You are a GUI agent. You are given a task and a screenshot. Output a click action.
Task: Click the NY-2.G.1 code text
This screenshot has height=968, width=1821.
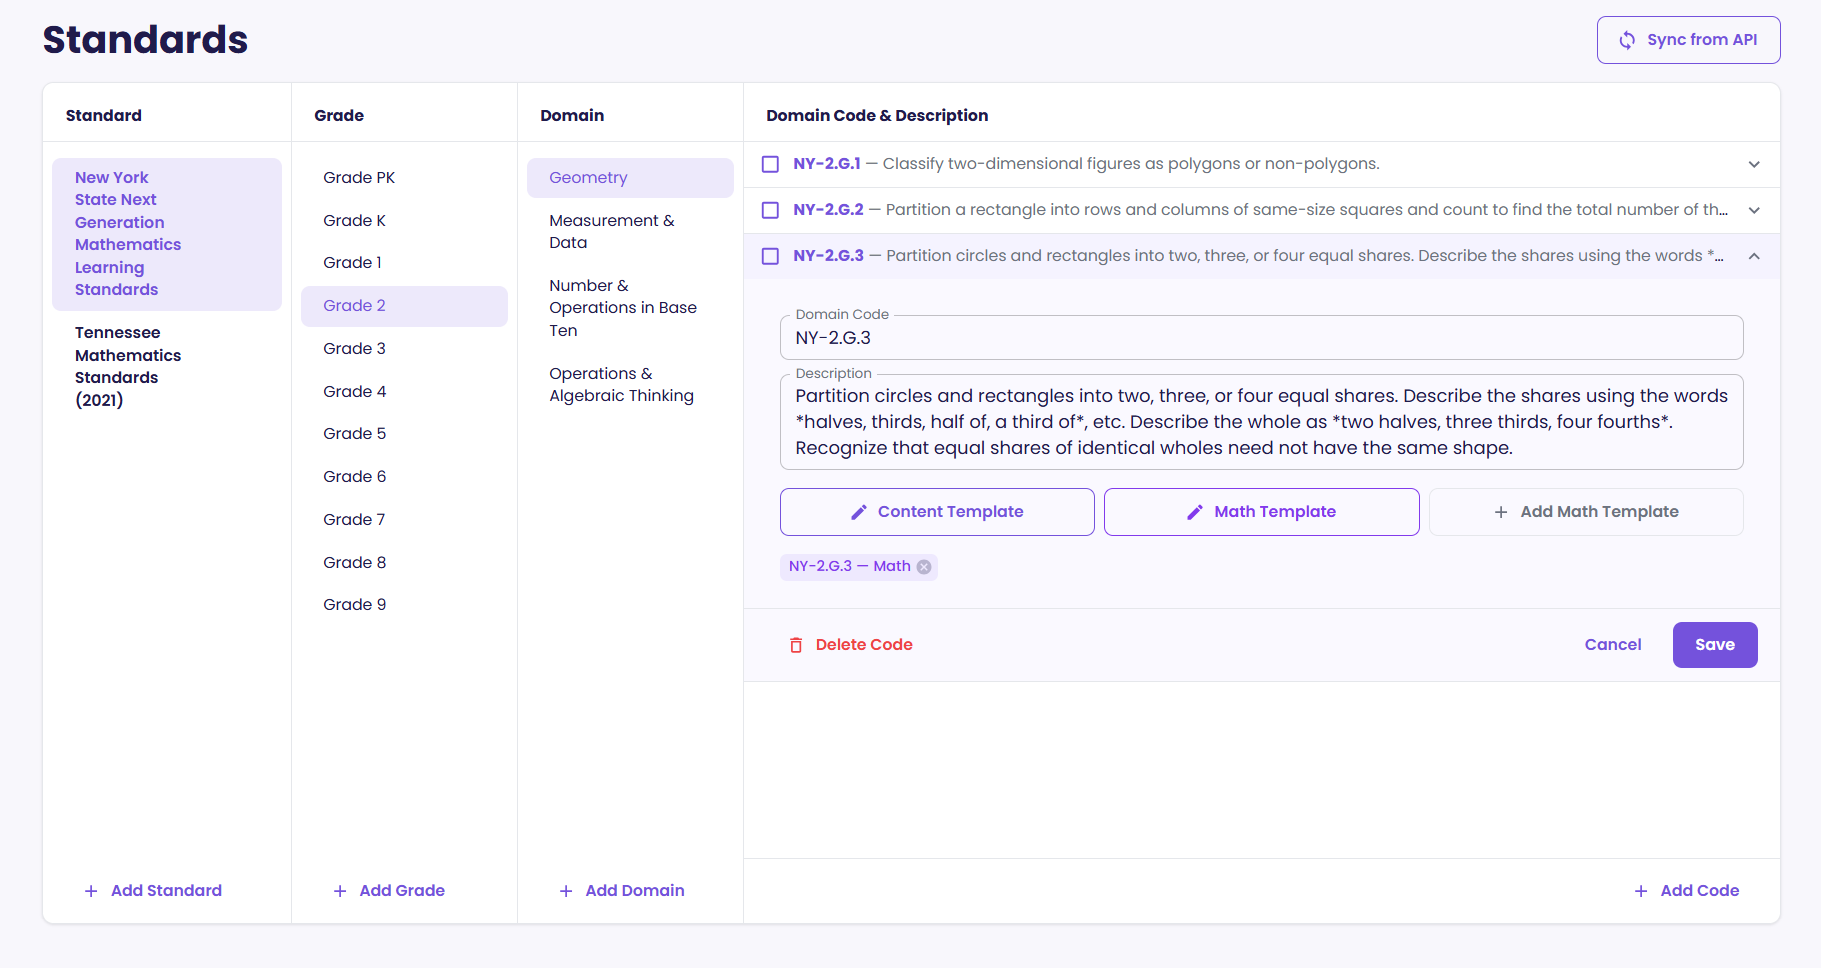coord(827,164)
